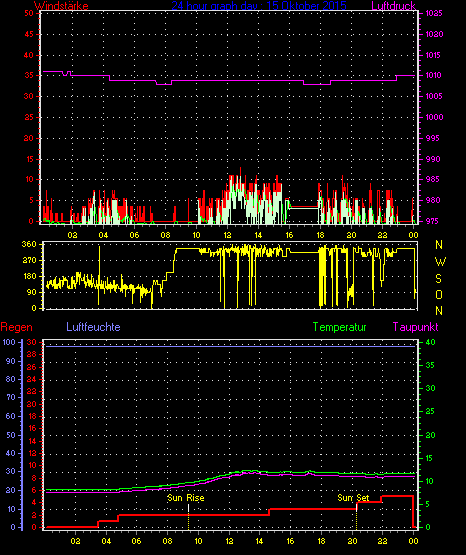Click the 25 value on green temperature axis
The image size is (466, 555).
coord(430,412)
